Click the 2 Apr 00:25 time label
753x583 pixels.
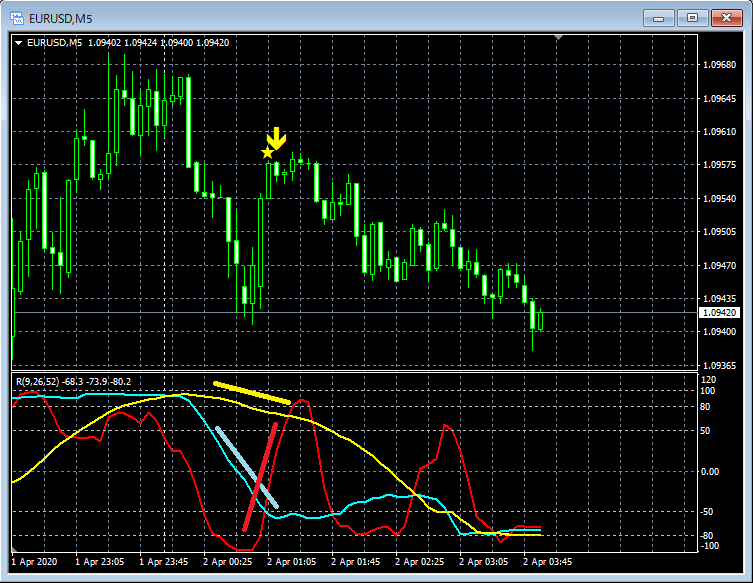(227, 561)
